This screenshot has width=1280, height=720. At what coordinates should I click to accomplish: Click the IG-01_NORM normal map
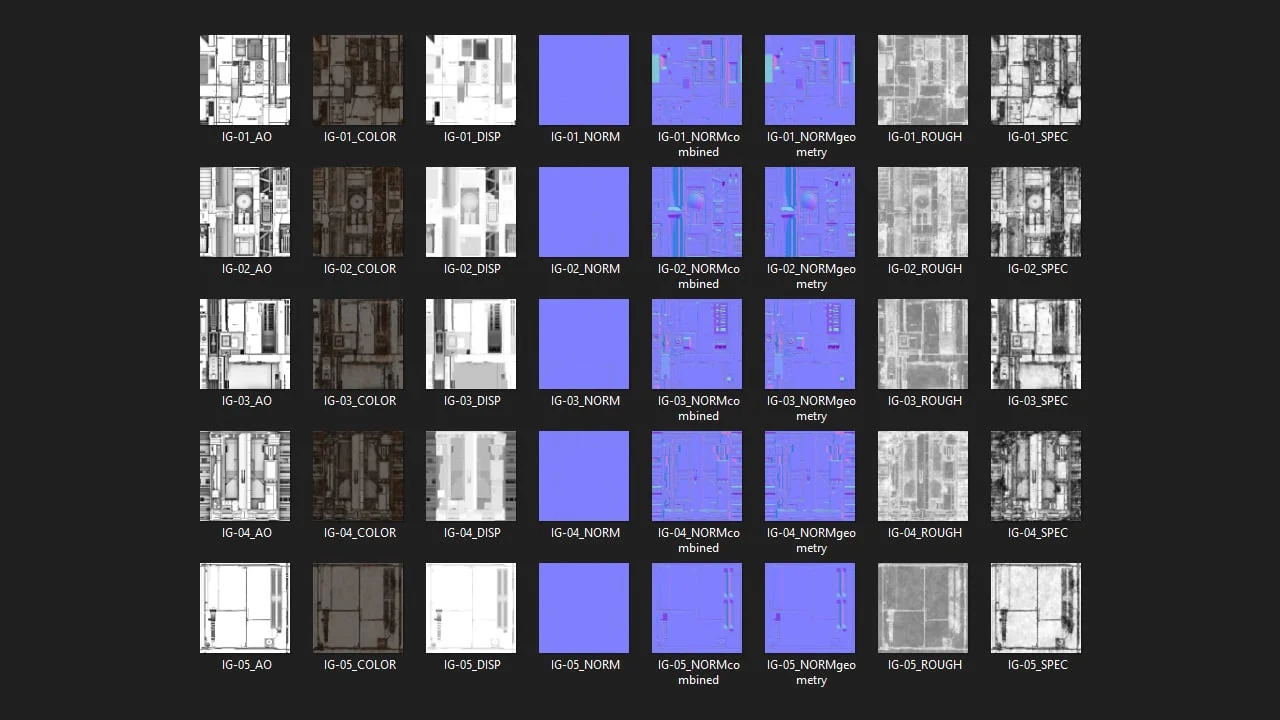pos(584,80)
